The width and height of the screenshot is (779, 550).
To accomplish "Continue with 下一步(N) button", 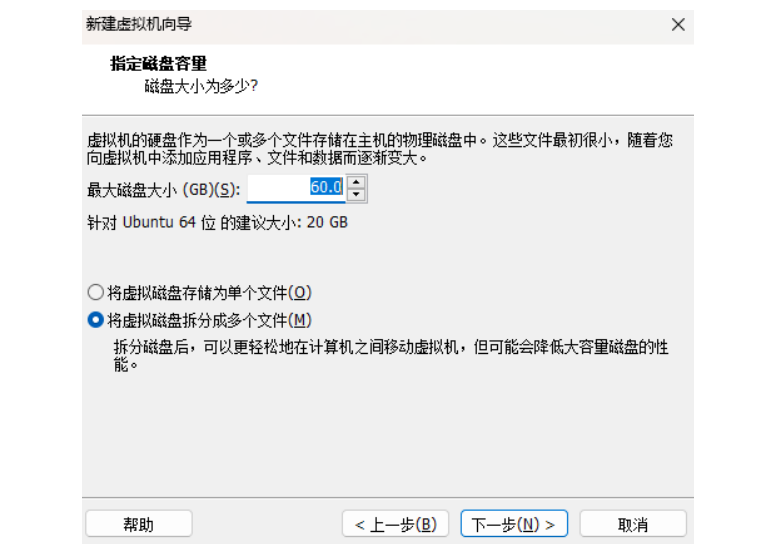I will [514, 524].
